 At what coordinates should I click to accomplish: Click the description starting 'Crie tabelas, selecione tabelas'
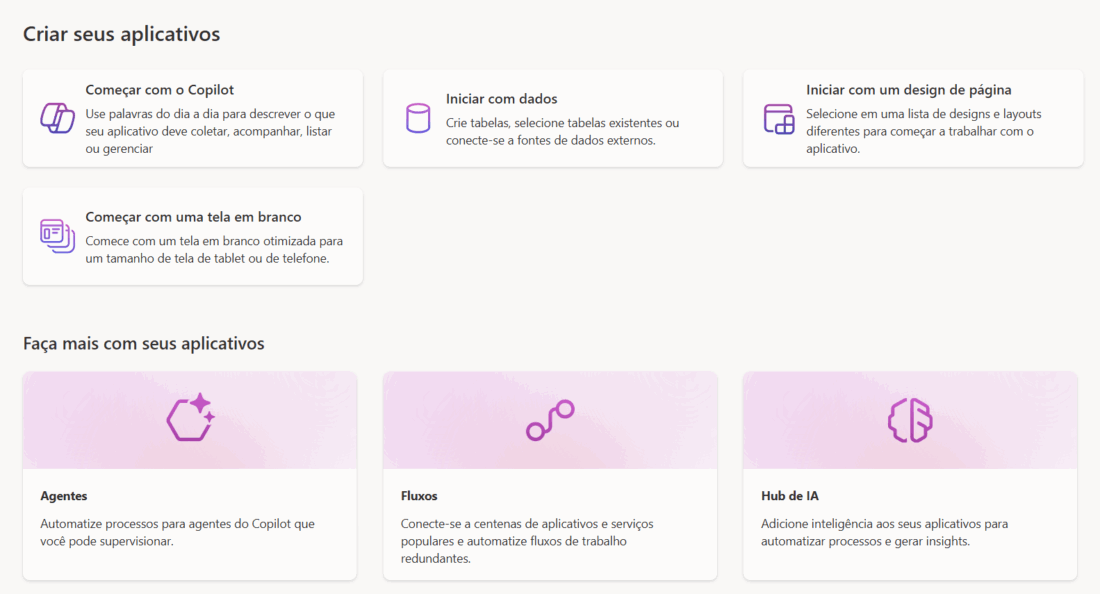pos(563,131)
